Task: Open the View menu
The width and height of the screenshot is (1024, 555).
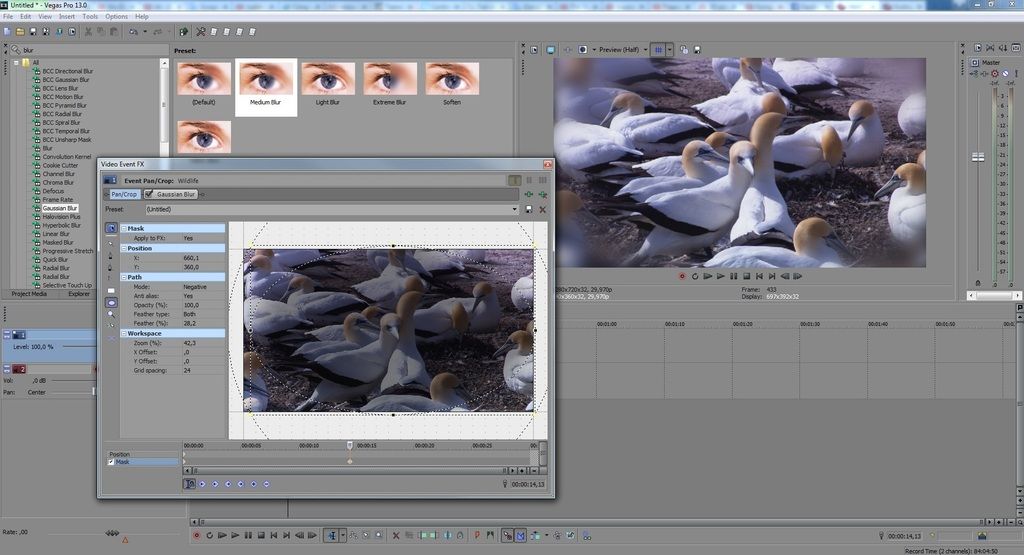Action: click(x=45, y=16)
